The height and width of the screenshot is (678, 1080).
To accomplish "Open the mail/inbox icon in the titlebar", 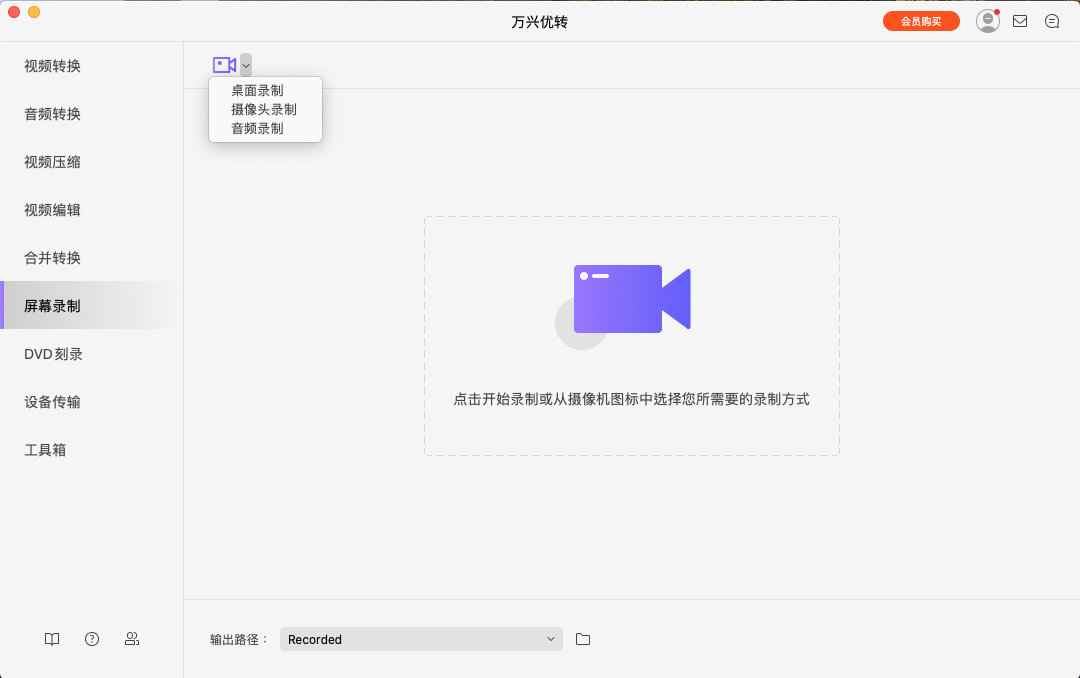I will [1020, 20].
